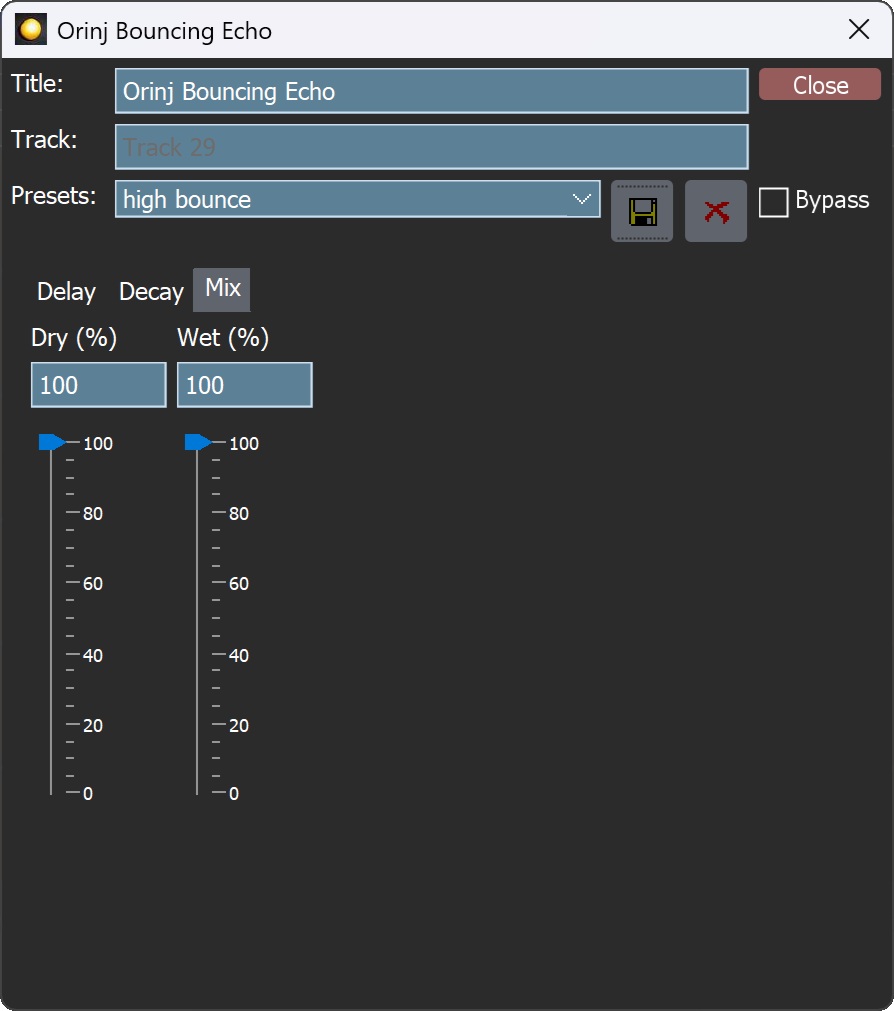The height and width of the screenshot is (1011, 894).
Task: Select the Mix tab
Action: tap(222, 289)
